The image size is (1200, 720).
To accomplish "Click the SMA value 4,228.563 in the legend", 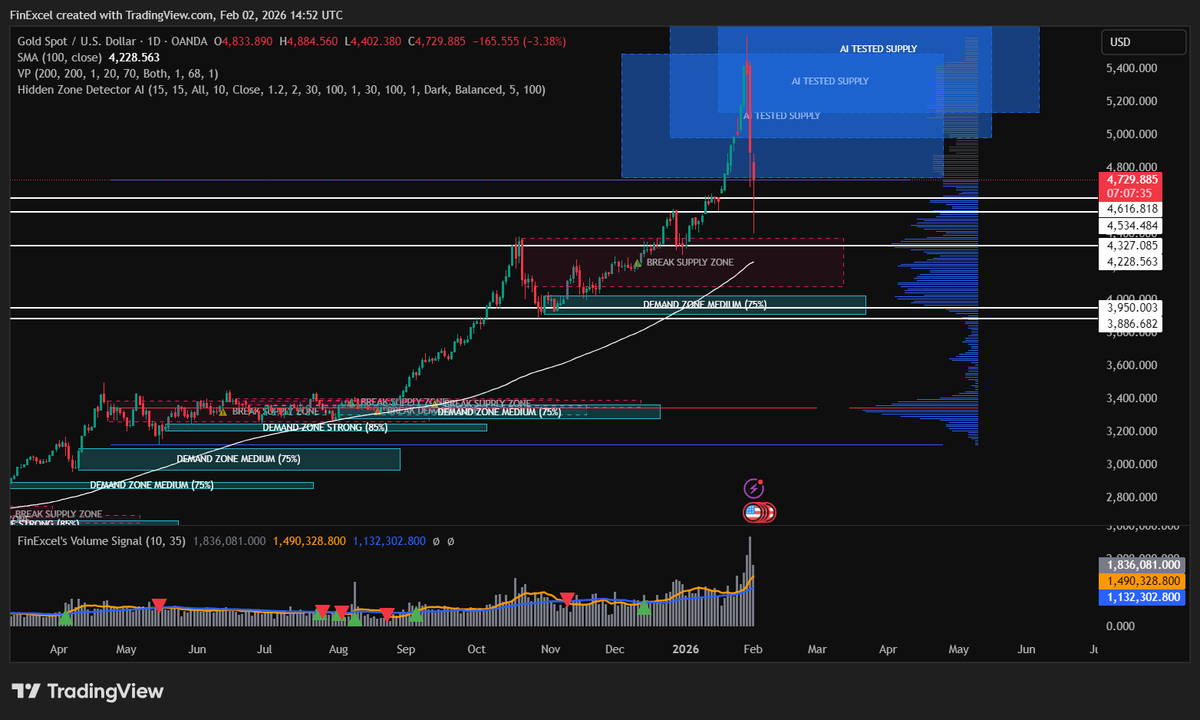I will [136, 57].
